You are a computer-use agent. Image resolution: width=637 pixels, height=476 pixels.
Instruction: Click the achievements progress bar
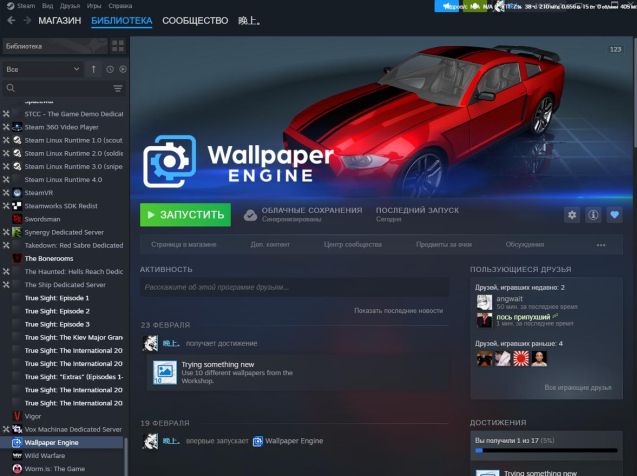point(547,450)
